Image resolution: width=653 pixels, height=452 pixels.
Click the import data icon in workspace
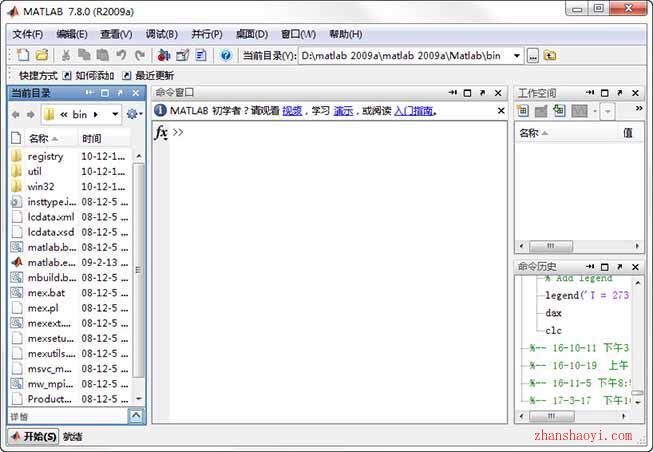[559, 111]
